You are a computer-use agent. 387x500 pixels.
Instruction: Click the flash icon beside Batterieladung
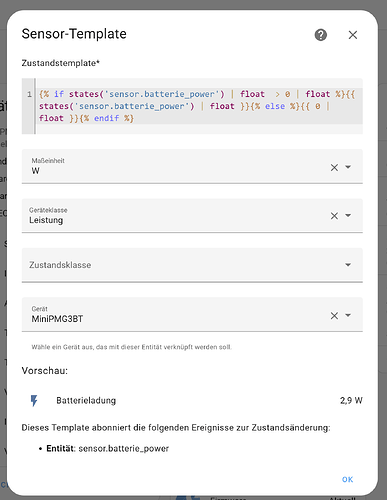pyautogui.click(x=34, y=401)
